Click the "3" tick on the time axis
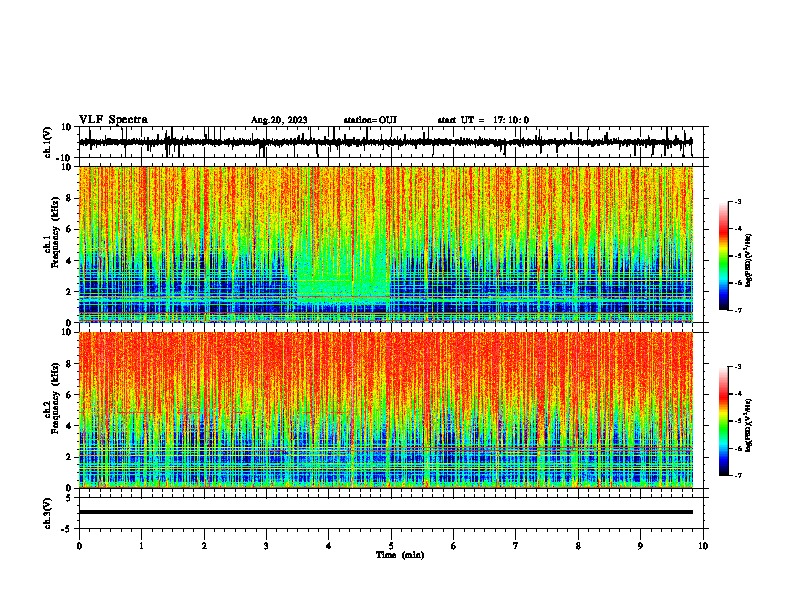 [266, 546]
